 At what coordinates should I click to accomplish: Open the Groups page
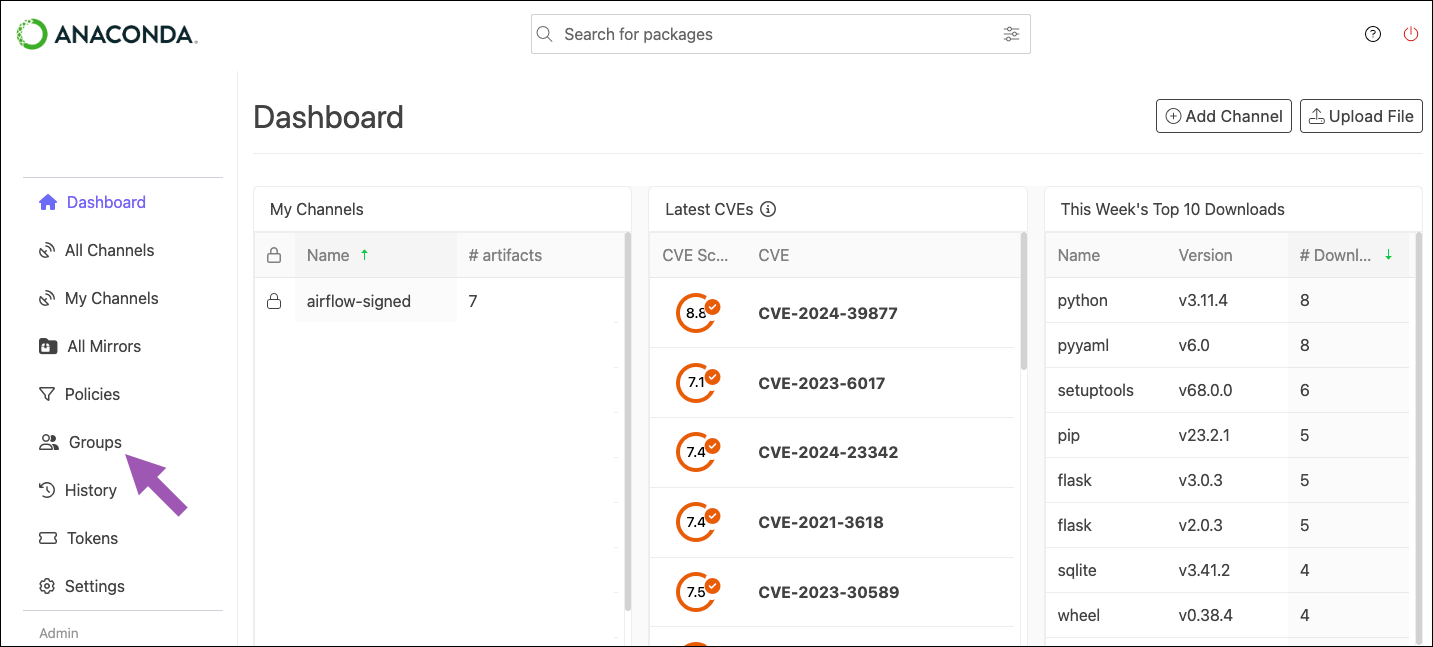pyautogui.click(x=95, y=442)
